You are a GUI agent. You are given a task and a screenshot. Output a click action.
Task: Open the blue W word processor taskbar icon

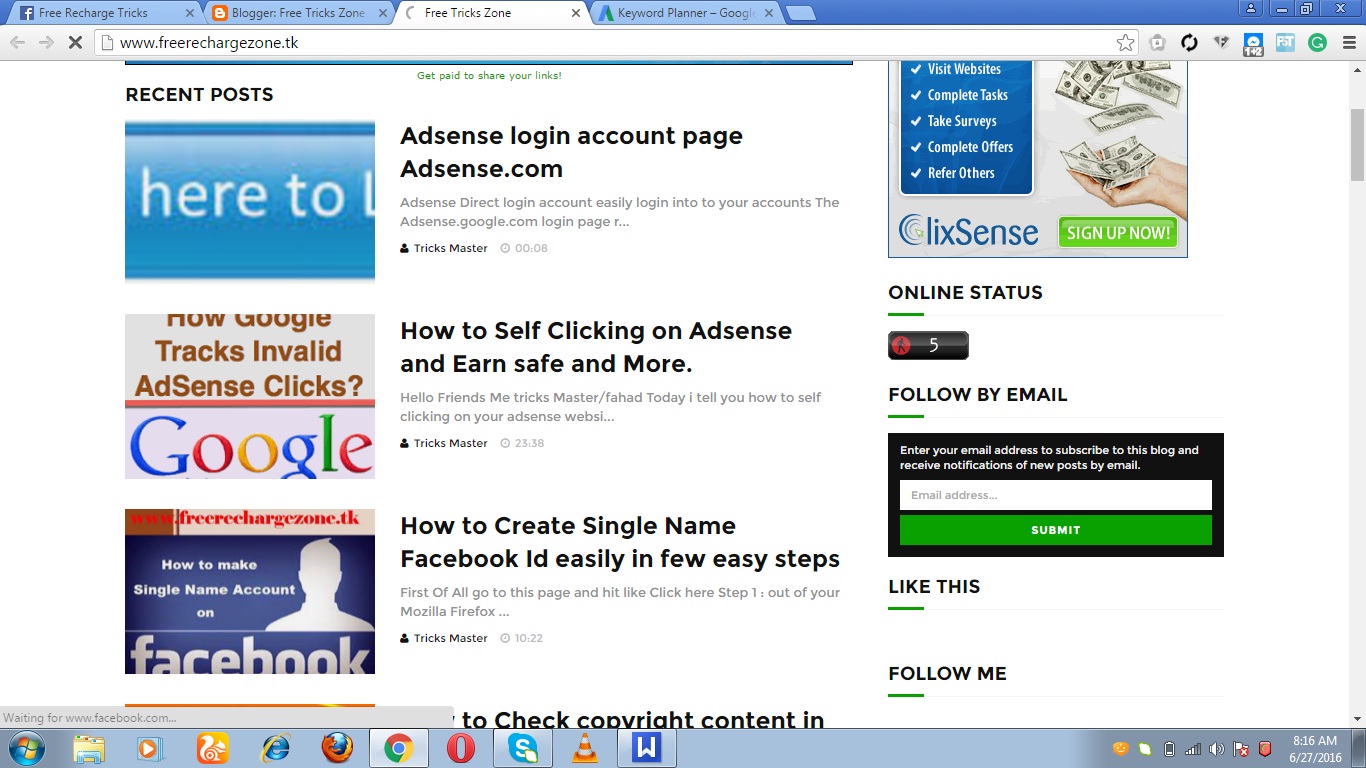click(x=647, y=748)
